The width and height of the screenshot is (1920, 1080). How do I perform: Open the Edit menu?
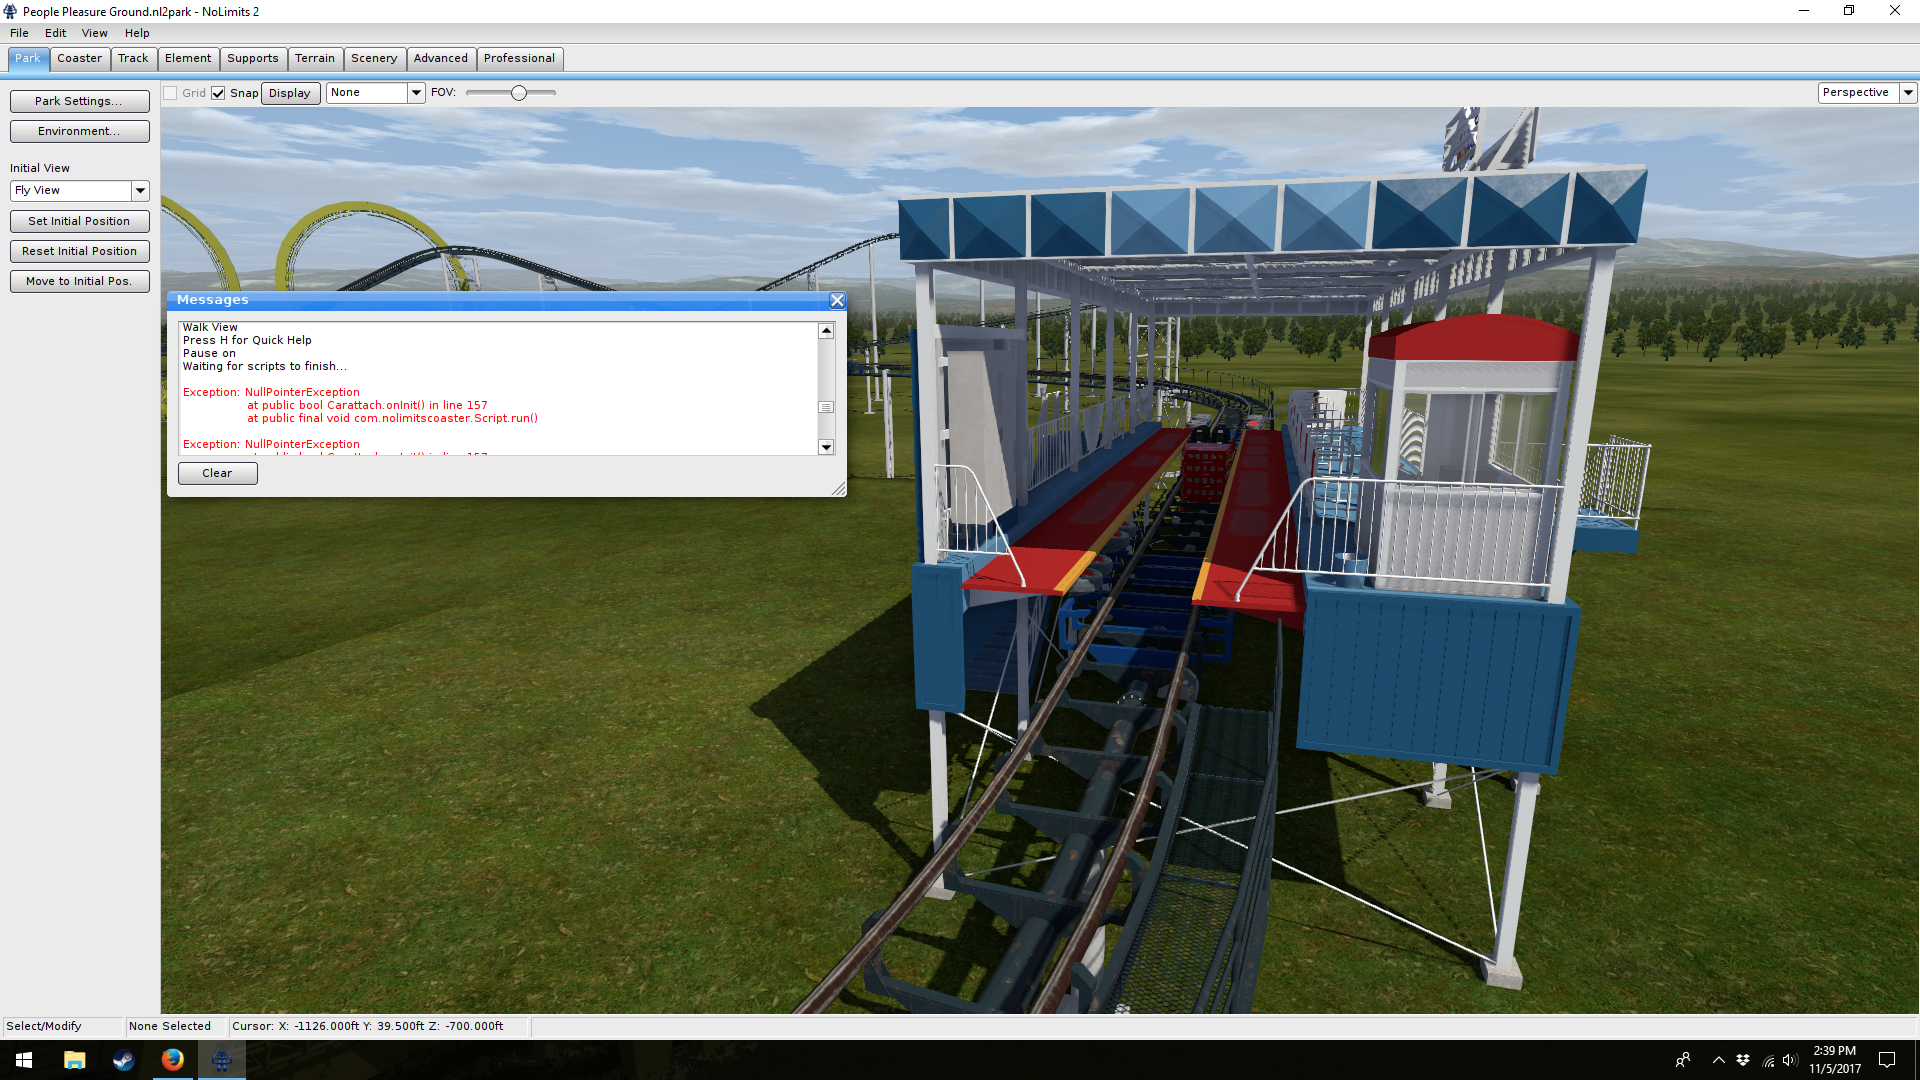point(55,33)
